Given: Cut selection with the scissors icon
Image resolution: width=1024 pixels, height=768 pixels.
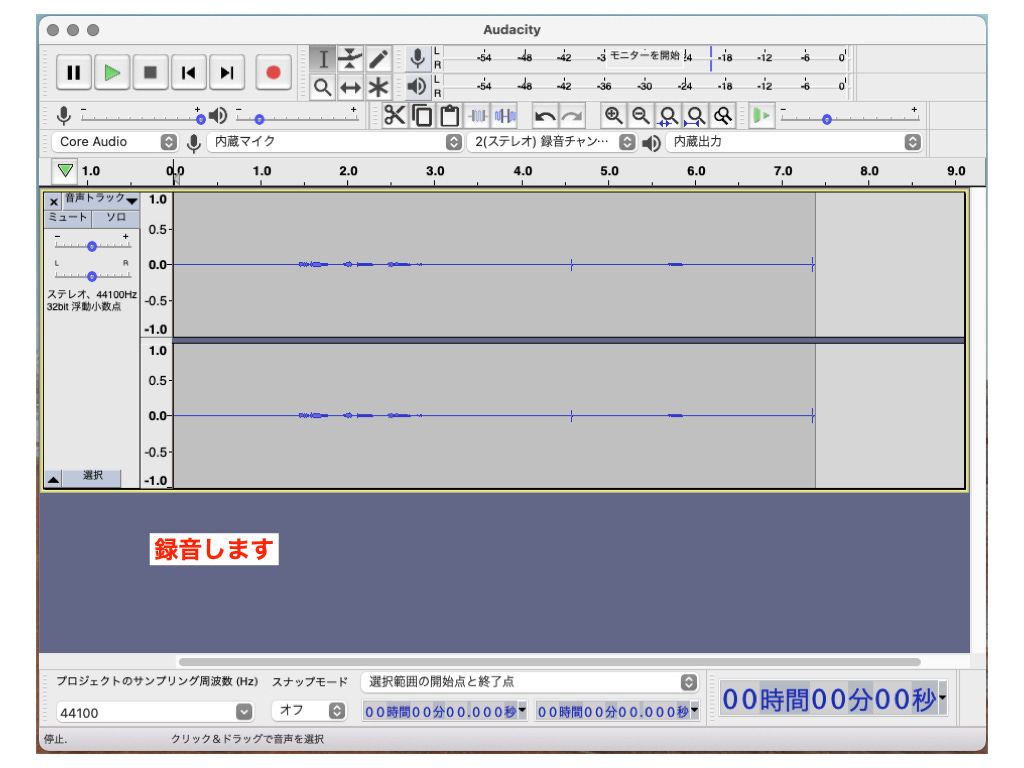Looking at the screenshot, I should point(394,116).
